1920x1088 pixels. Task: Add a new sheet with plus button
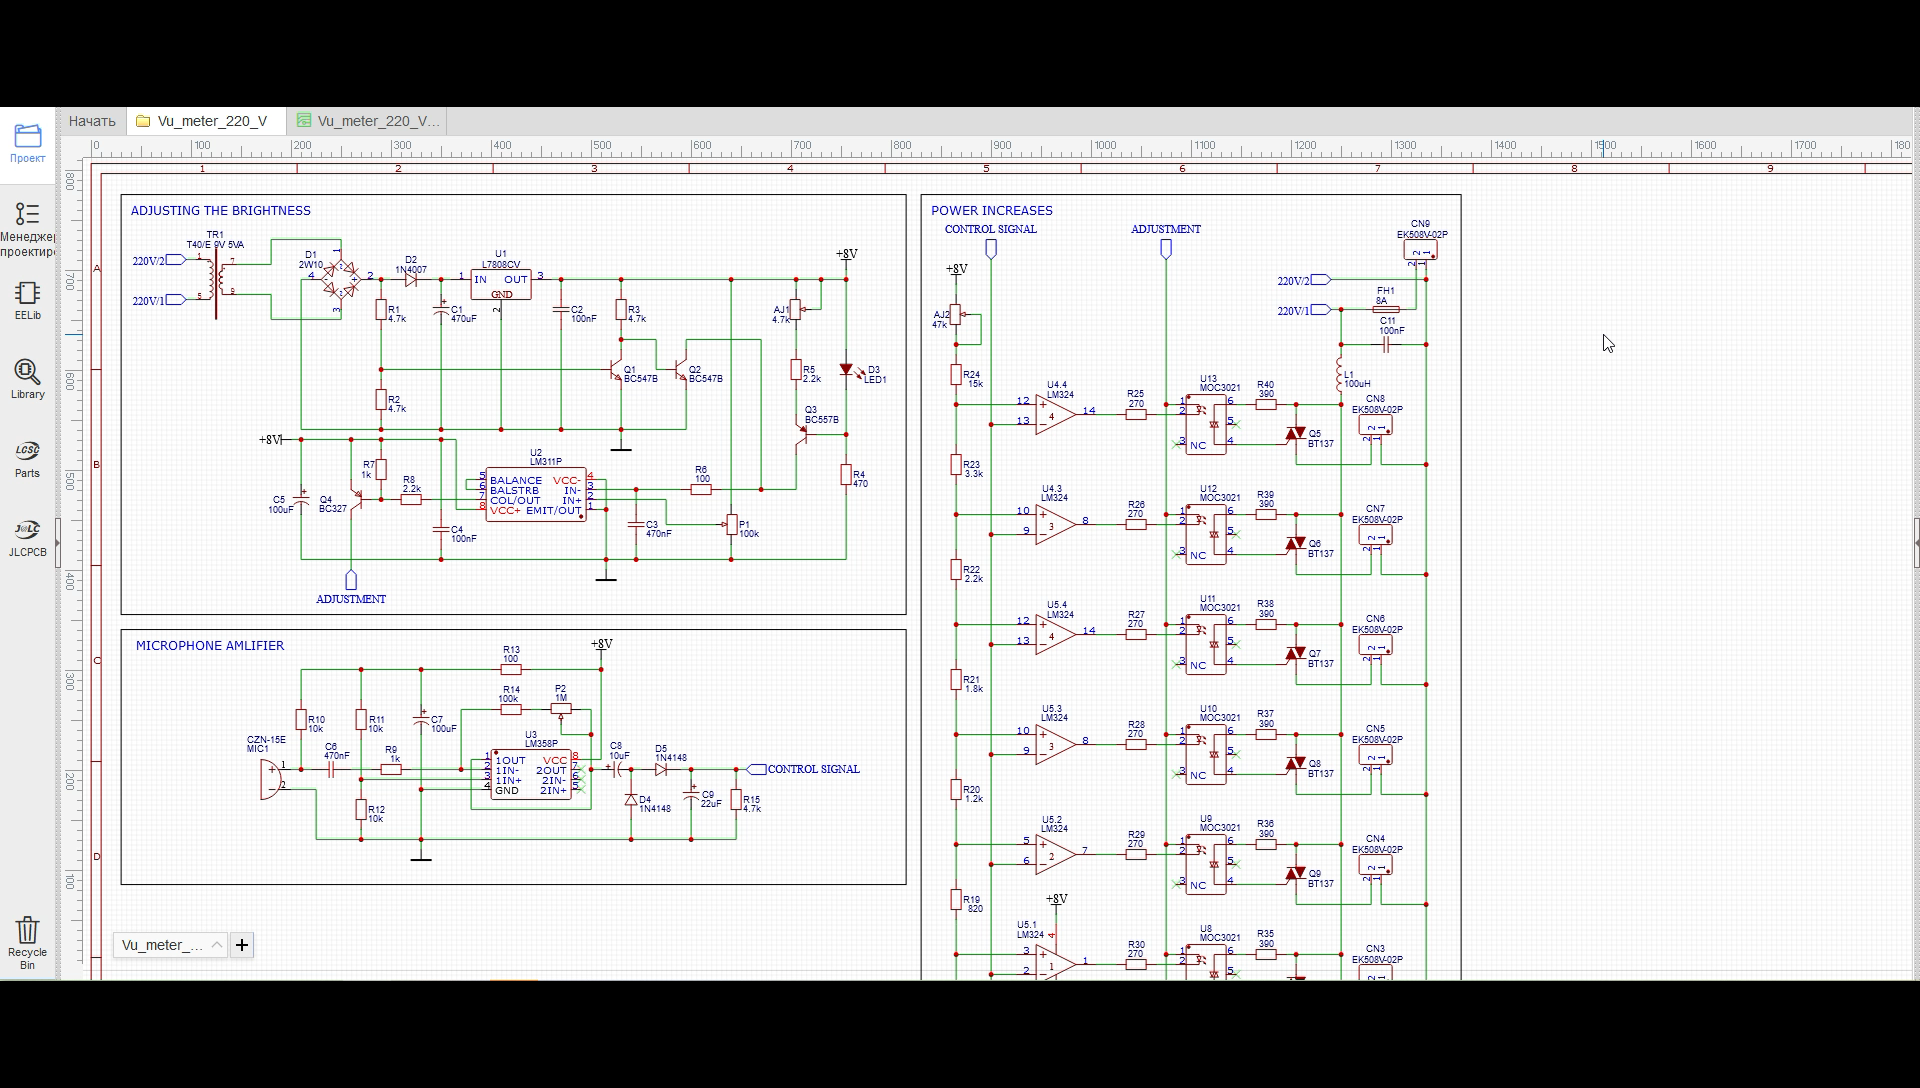(x=242, y=945)
